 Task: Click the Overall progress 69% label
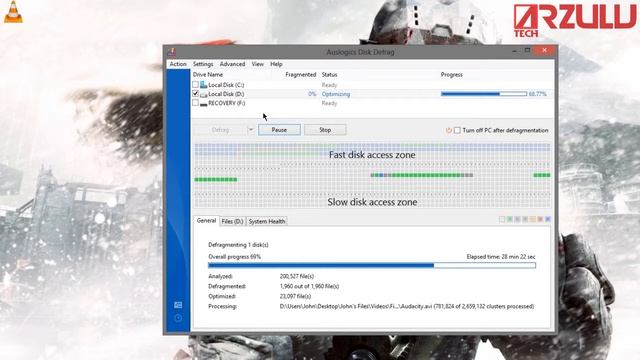click(x=234, y=257)
